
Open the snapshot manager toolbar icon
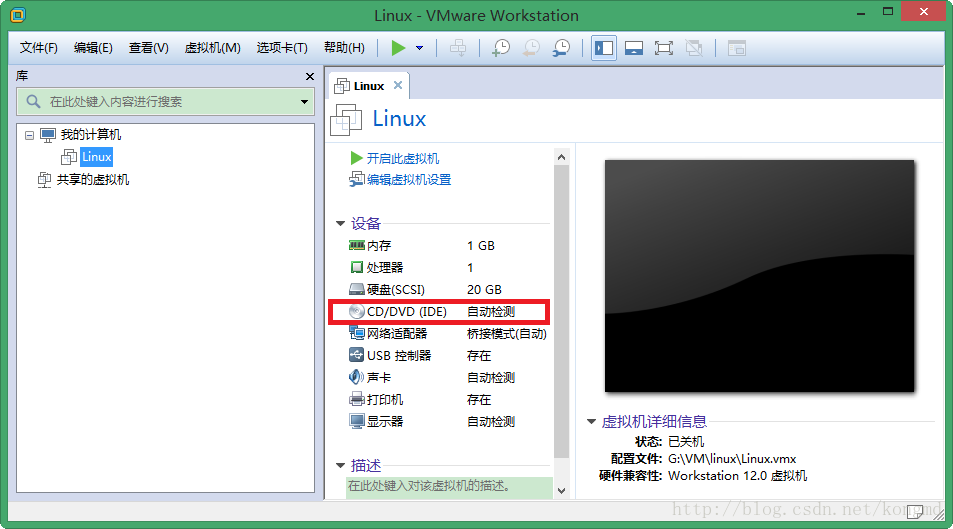tap(561, 48)
